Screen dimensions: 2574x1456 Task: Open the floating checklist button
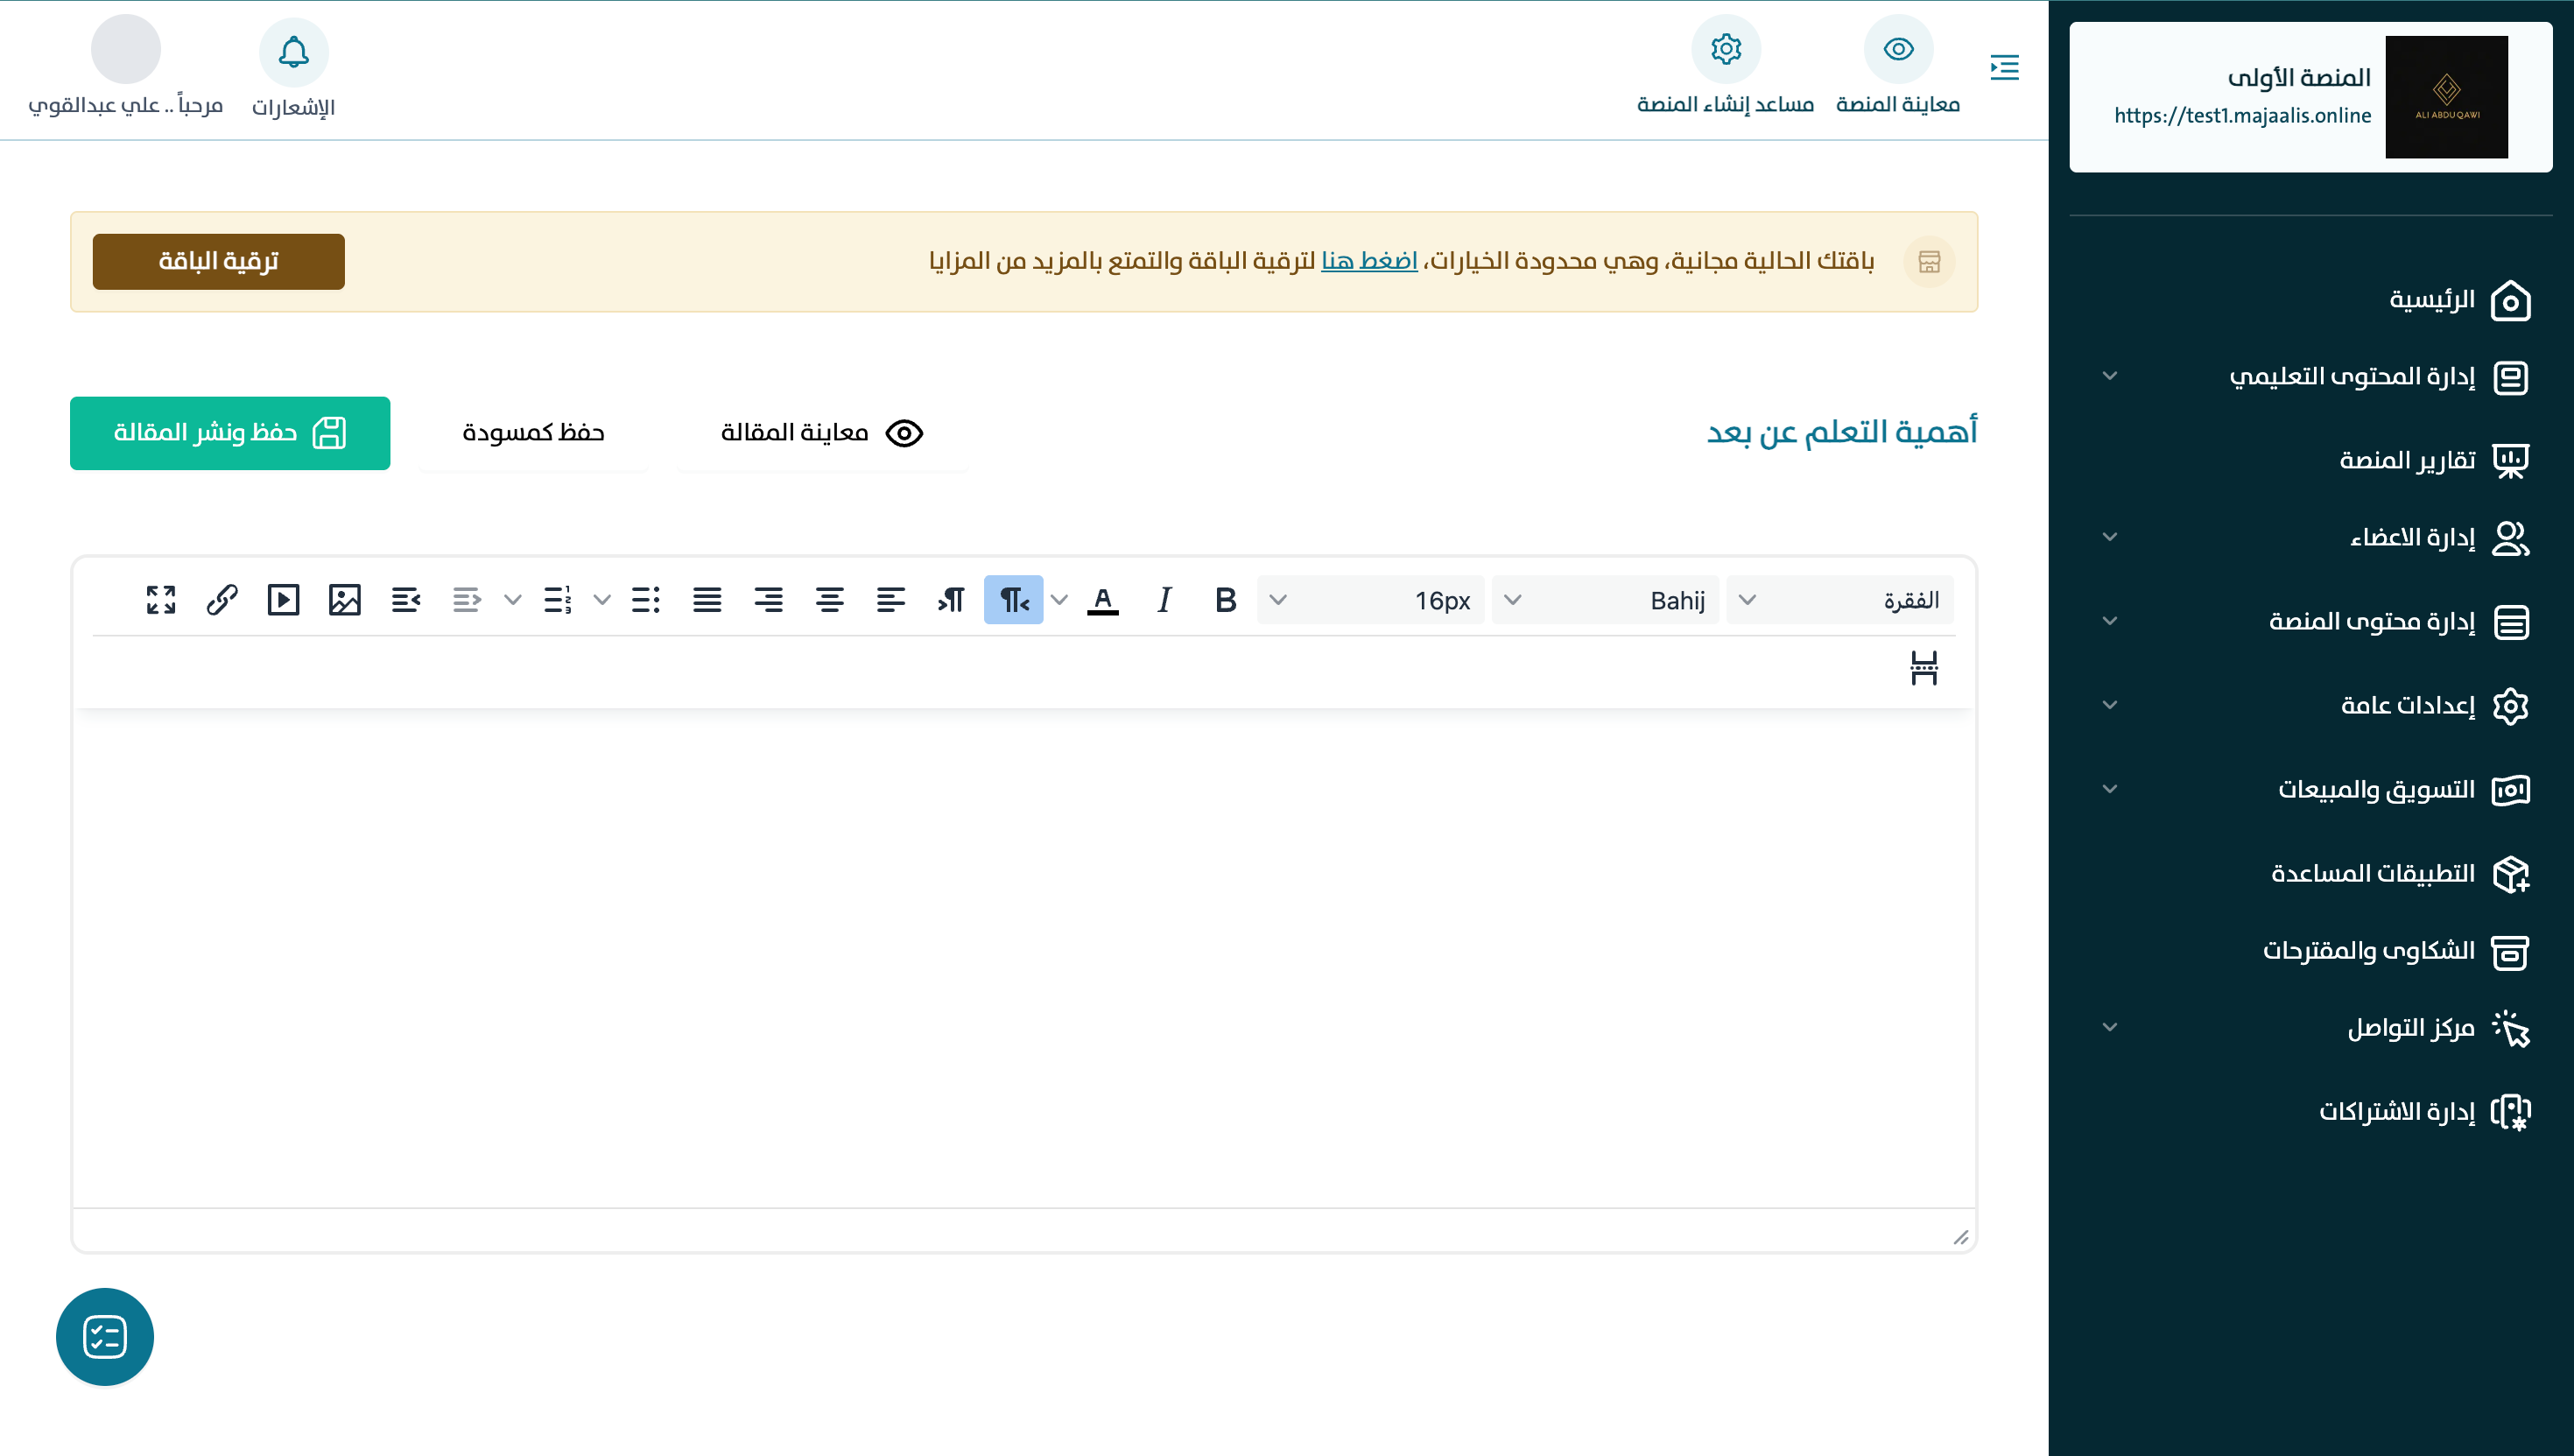coord(105,1336)
